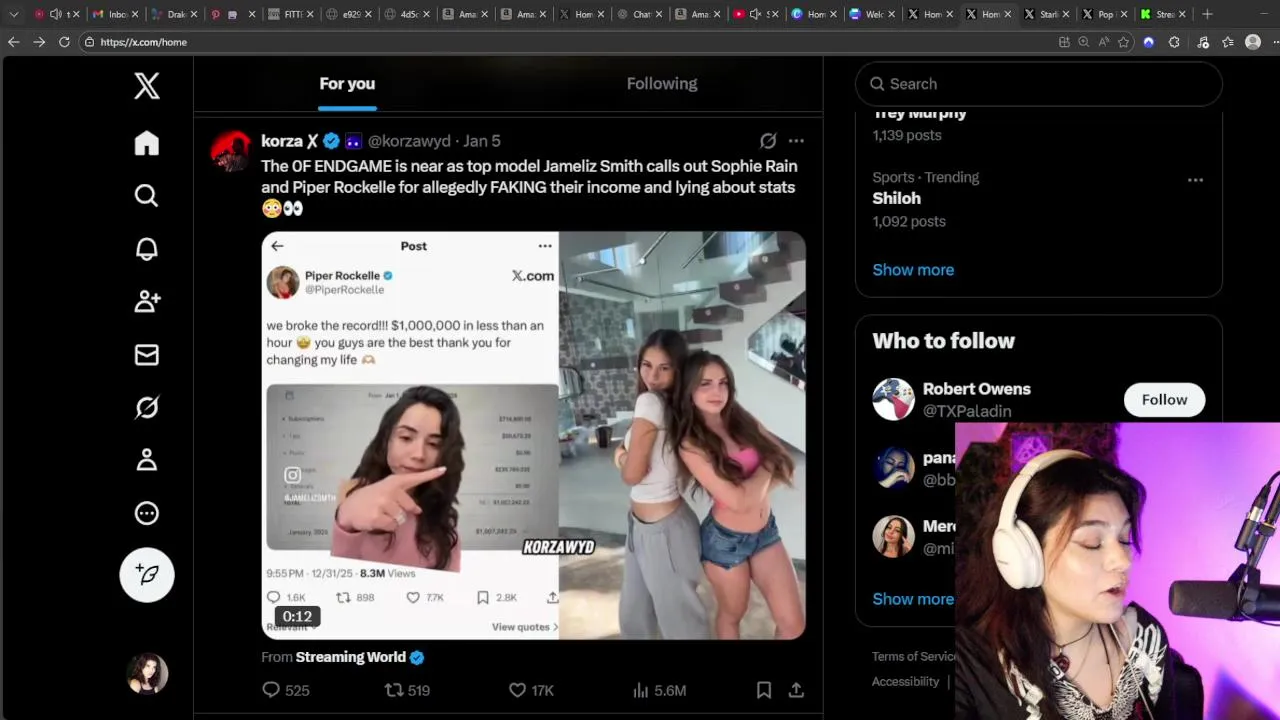Click the browser address bar URL

pyautogui.click(x=143, y=42)
